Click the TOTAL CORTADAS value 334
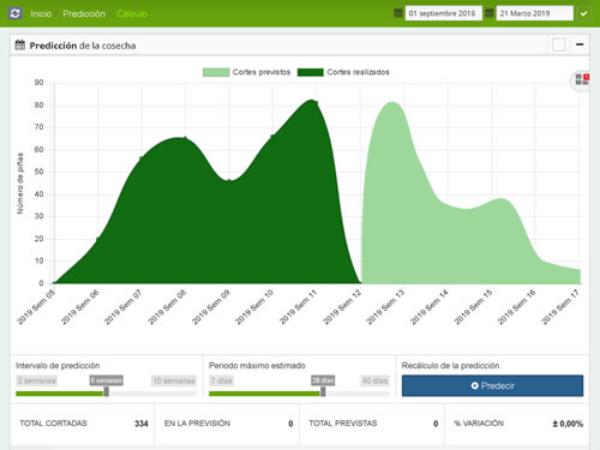Image resolution: width=600 pixels, height=450 pixels. tap(141, 424)
